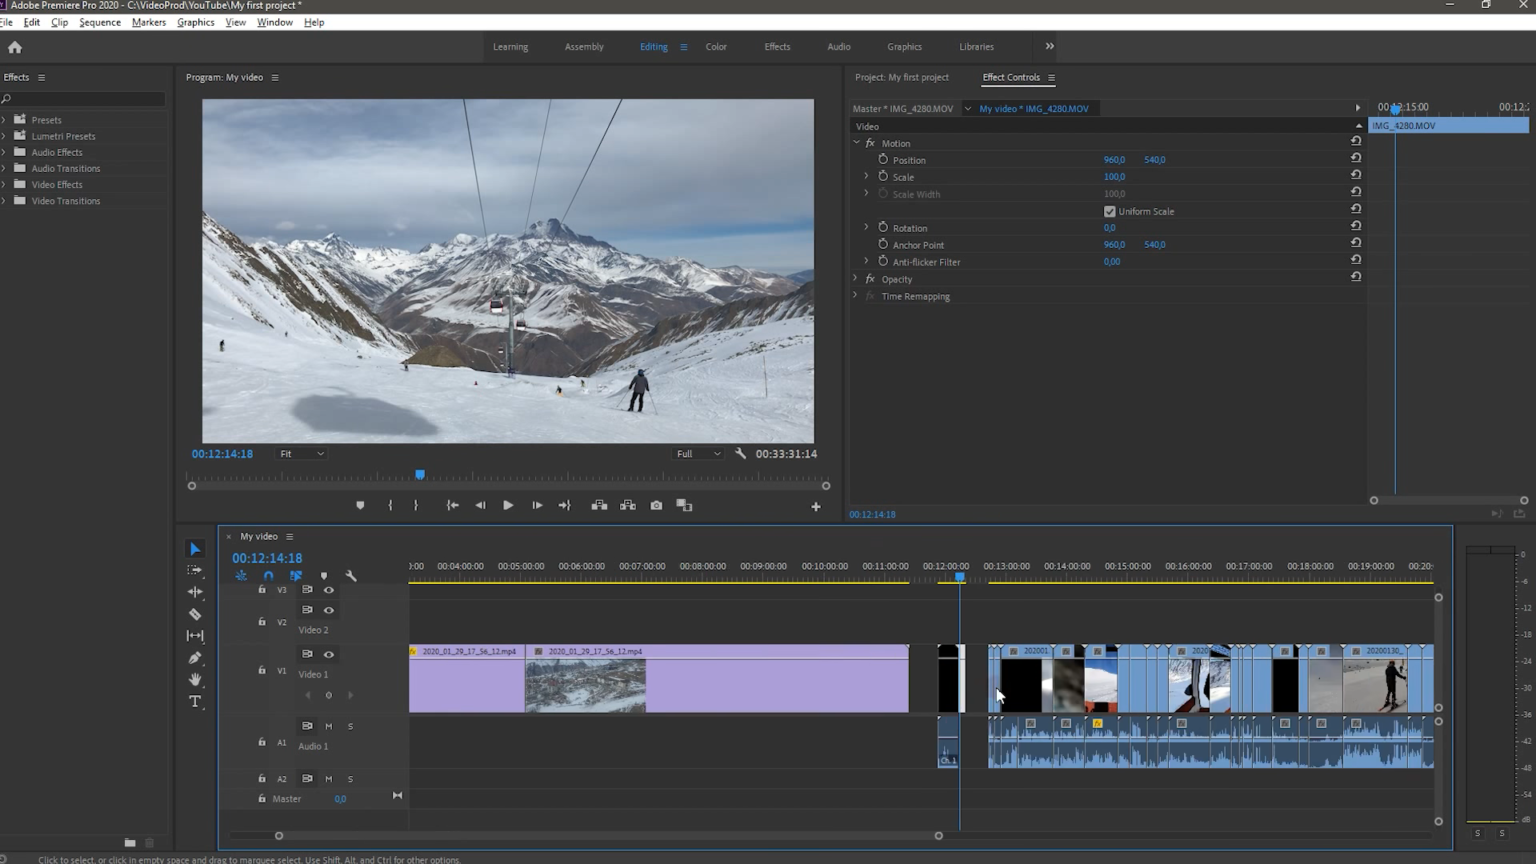Screen dimensions: 1536x864
Task: Expand the Opacity effect properties
Action: pyautogui.click(x=856, y=279)
